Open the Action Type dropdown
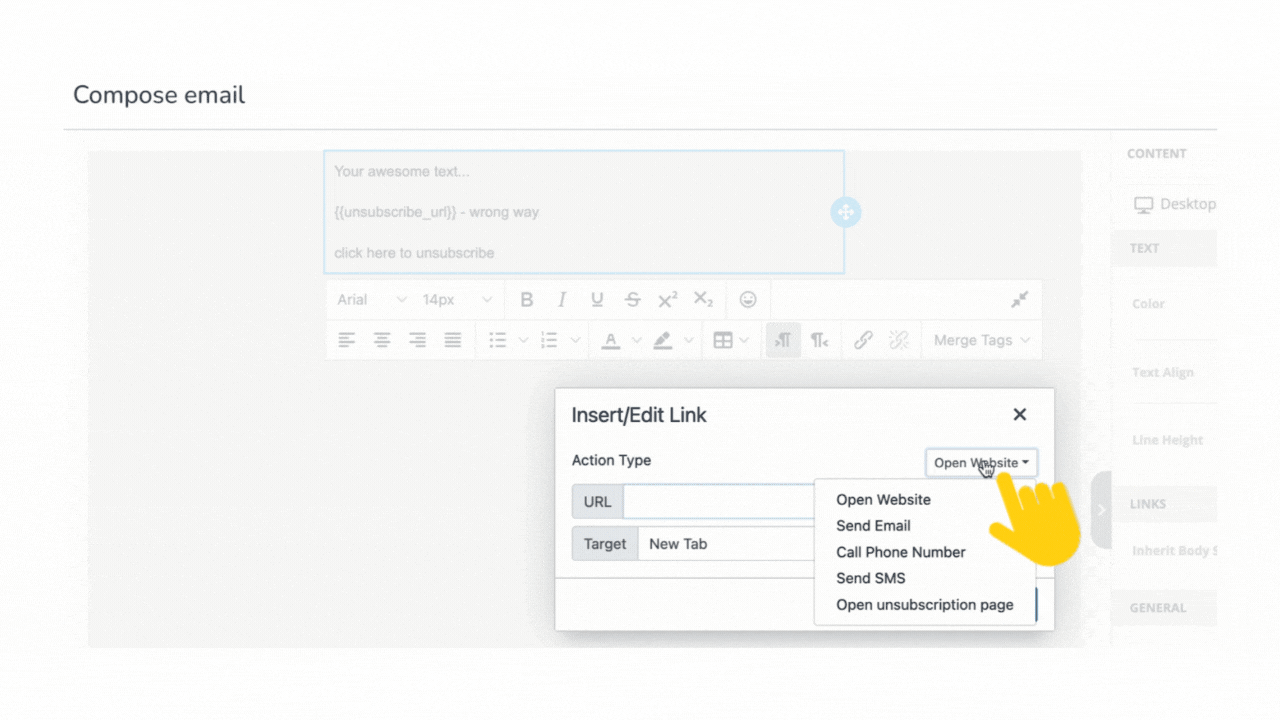This screenshot has height=720, width=1280. click(981, 462)
